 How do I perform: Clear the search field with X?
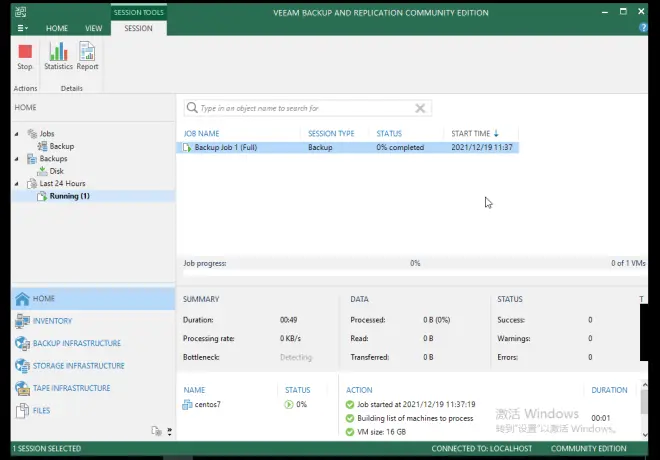[x=420, y=108]
